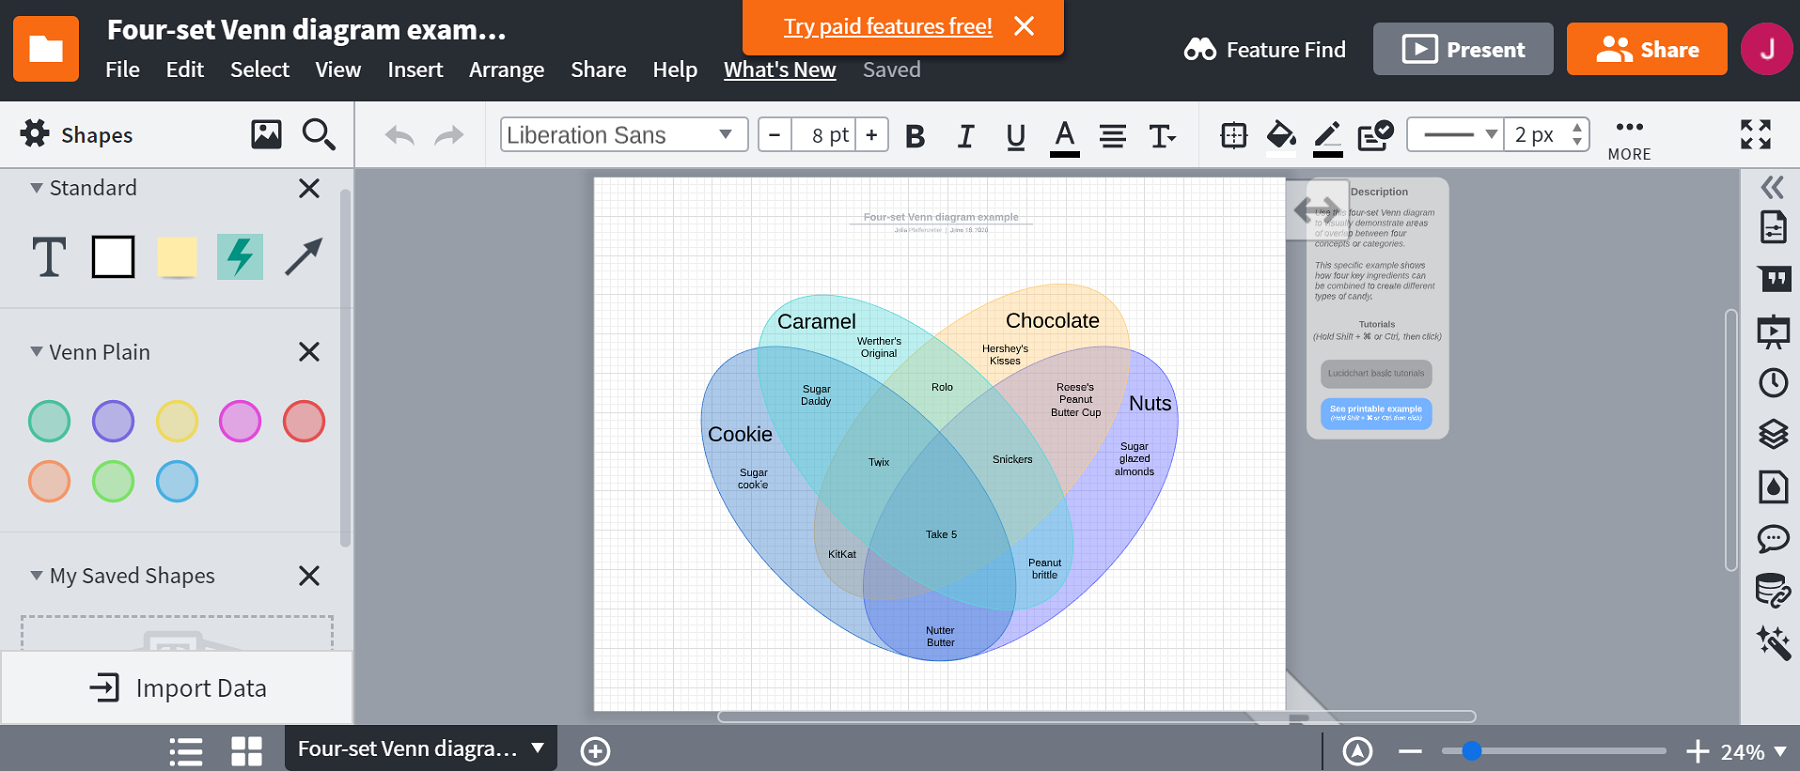Collapse the Venn Plain section
This screenshot has height=771, width=1800.
tap(36, 352)
